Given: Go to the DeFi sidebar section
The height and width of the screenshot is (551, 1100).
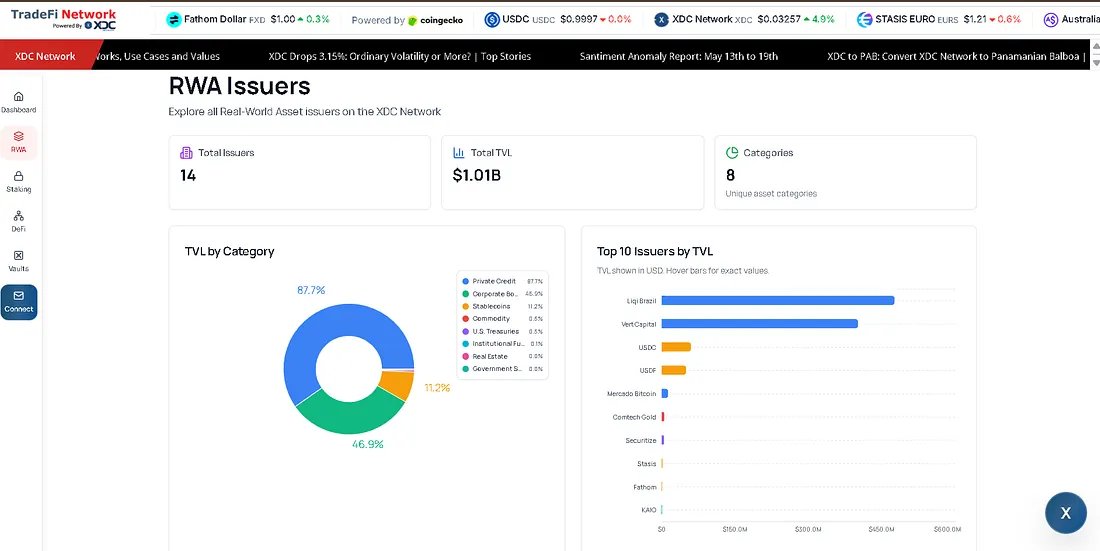Looking at the screenshot, I should [18, 222].
